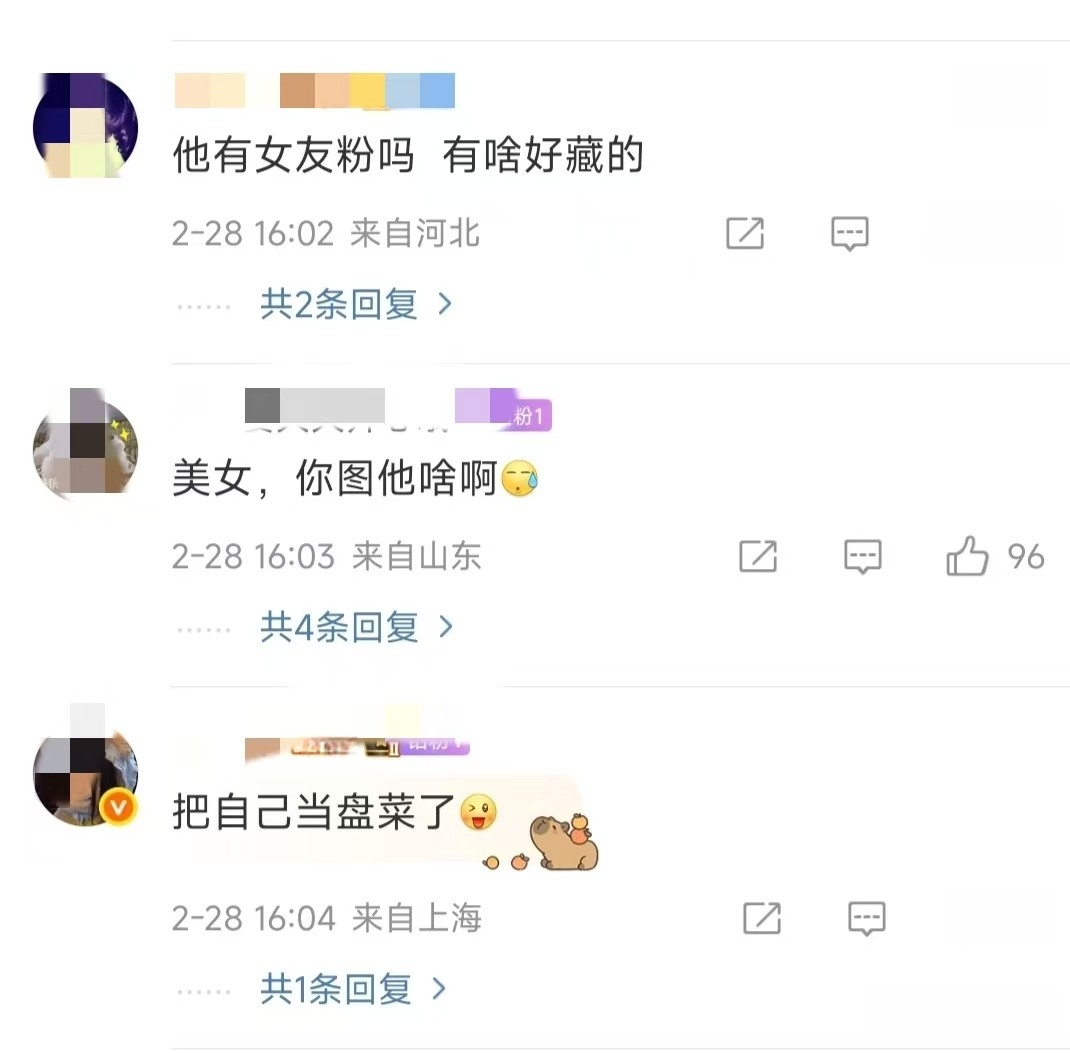Reply to the 上海 comment via bubble icon
Viewport: 1070px width, 1053px height.
867,918
